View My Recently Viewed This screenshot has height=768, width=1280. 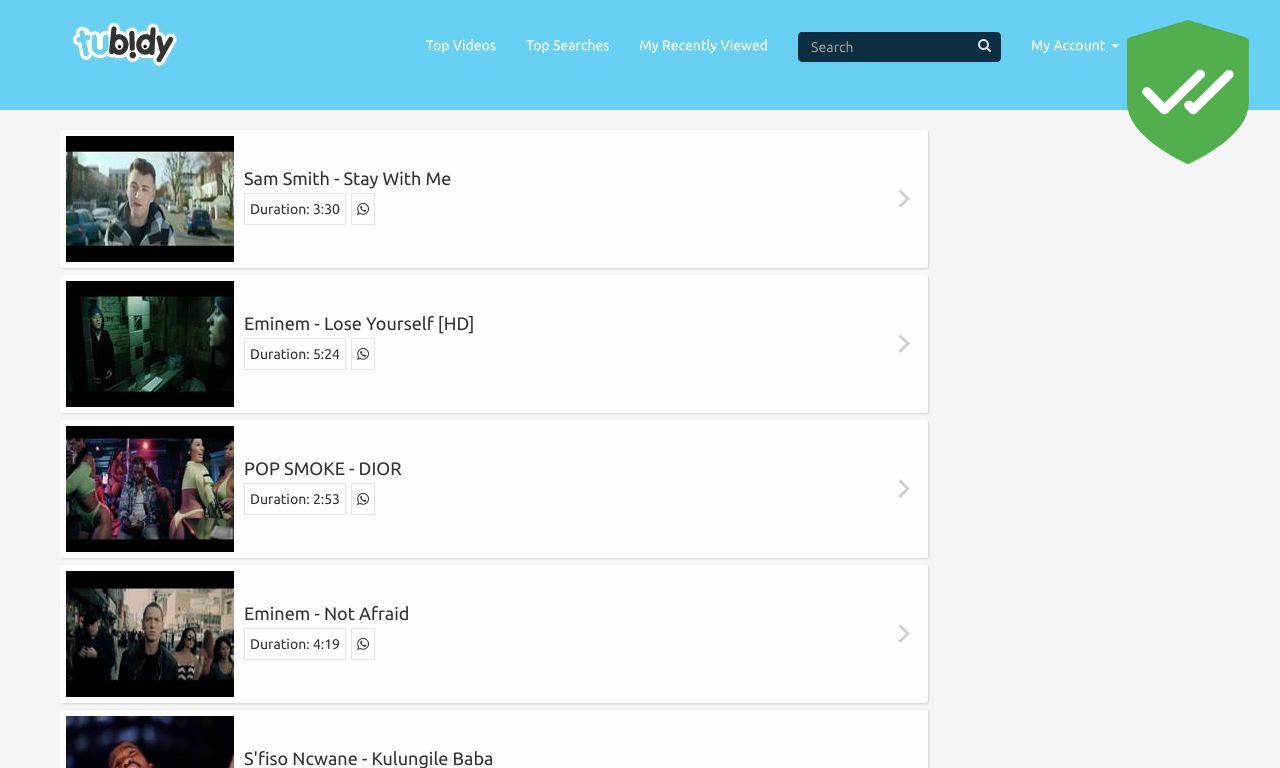click(x=704, y=46)
